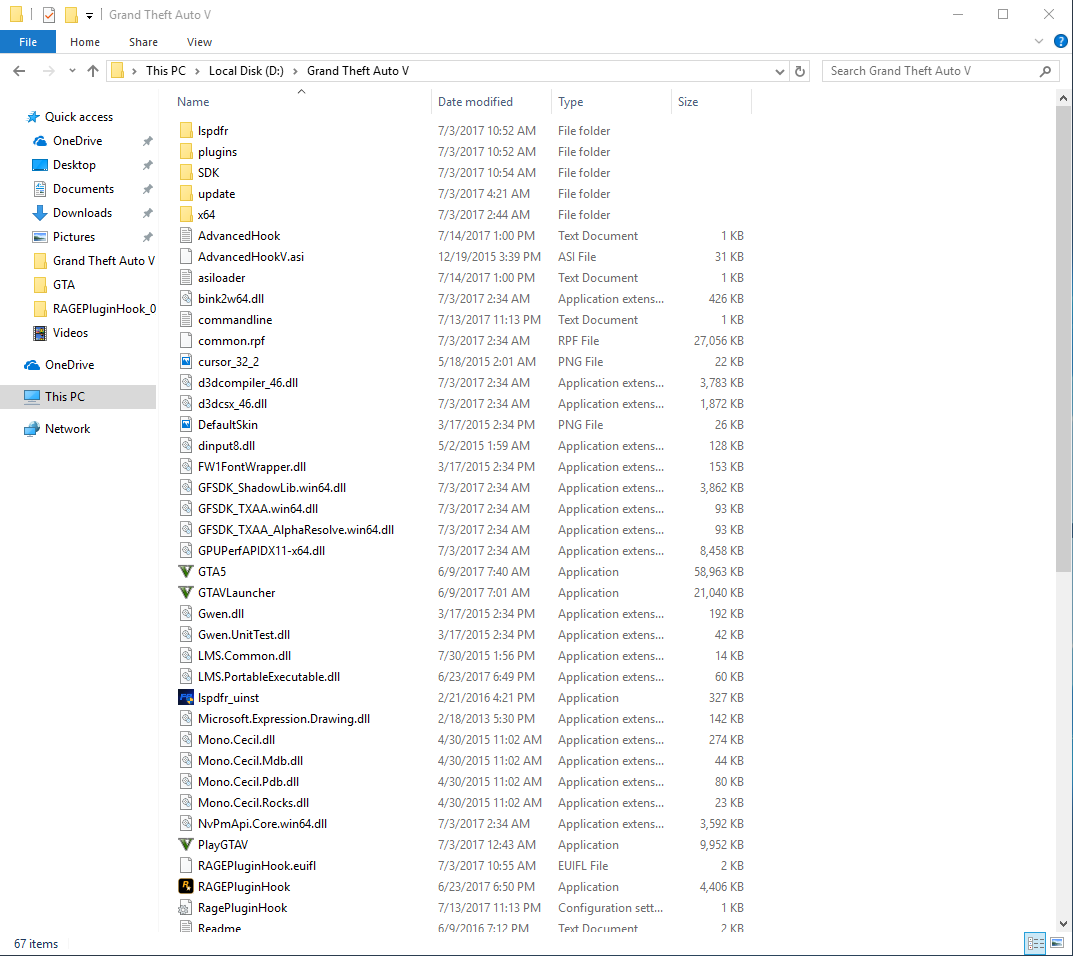
Task: Click the Network icon in sidebar
Action: tap(31, 429)
